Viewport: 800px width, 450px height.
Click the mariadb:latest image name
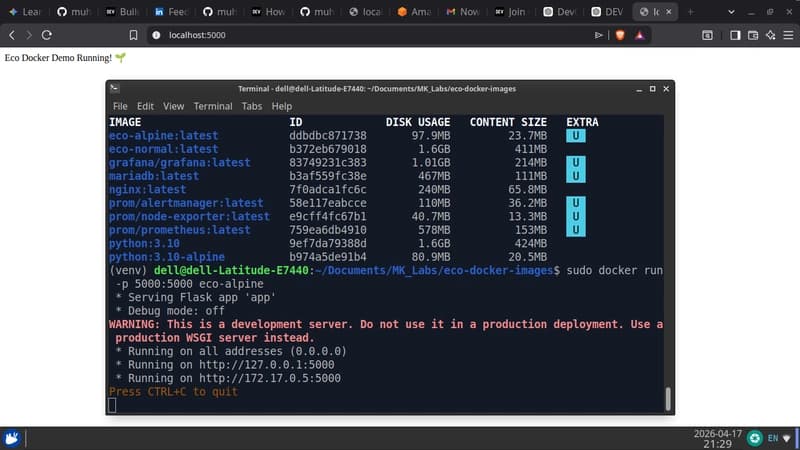coord(154,176)
